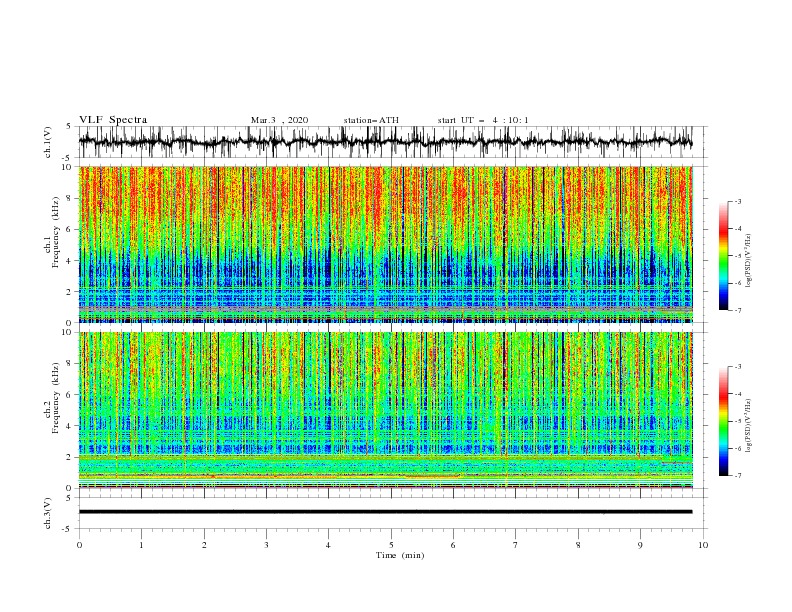
Task: Click the "6" kHz tick of ch.2 spectrogram
Action: pyautogui.click(x=69, y=395)
